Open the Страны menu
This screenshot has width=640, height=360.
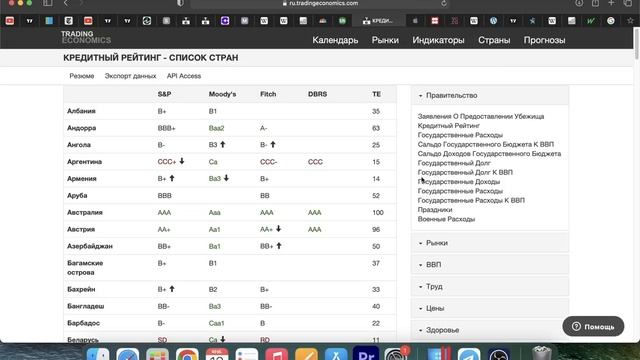click(494, 40)
